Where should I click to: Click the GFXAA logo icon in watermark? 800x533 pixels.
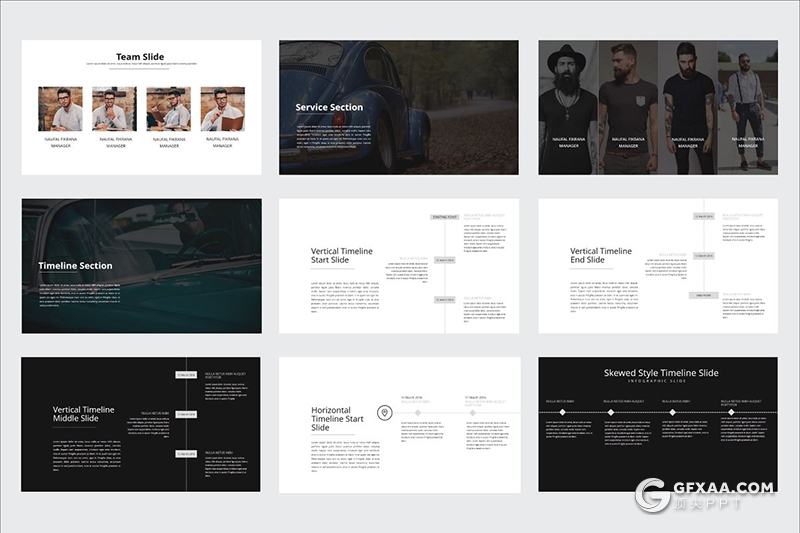(655, 499)
